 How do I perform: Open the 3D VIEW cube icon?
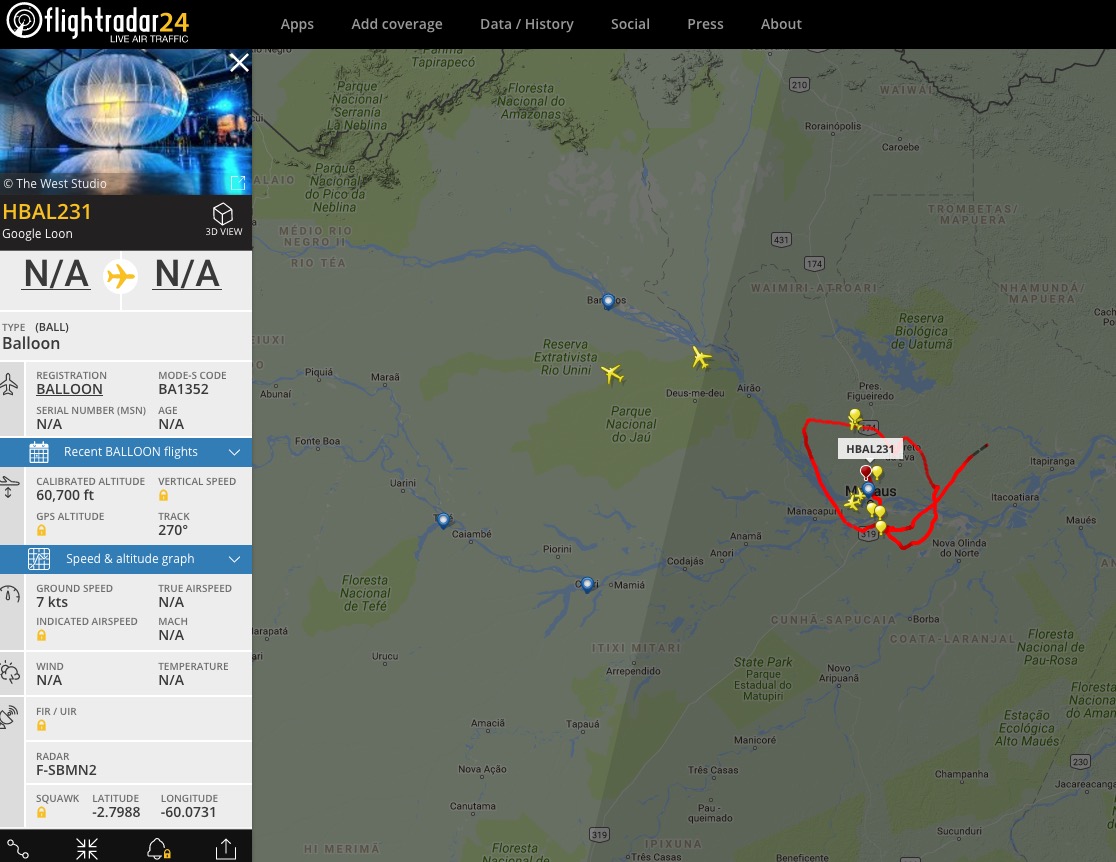[223, 214]
